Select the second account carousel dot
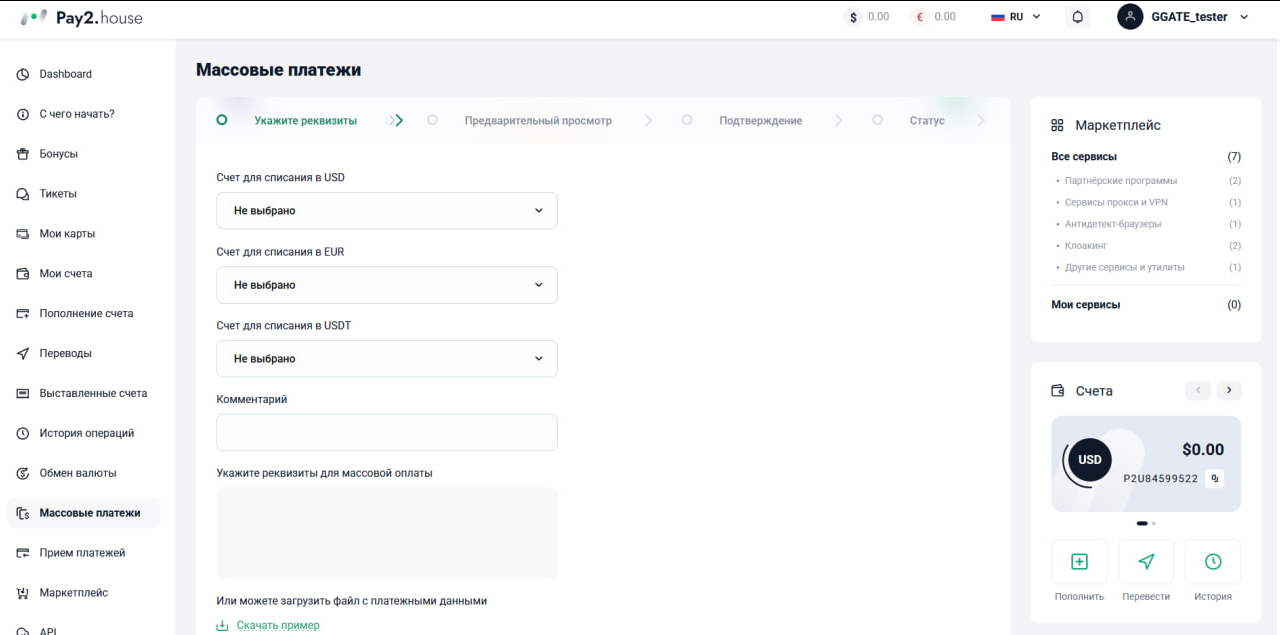Image resolution: width=1280 pixels, height=635 pixels. (1154, 523)
